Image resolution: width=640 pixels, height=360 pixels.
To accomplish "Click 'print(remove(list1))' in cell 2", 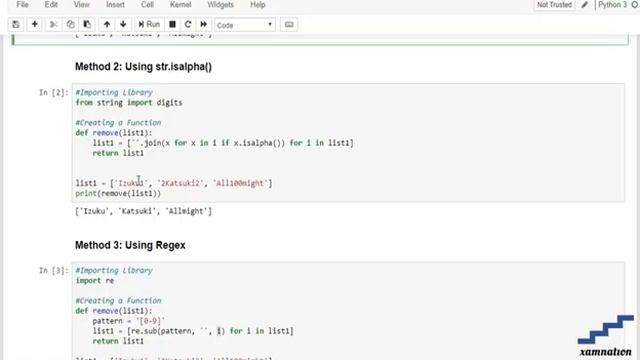I will click(118, 193).
